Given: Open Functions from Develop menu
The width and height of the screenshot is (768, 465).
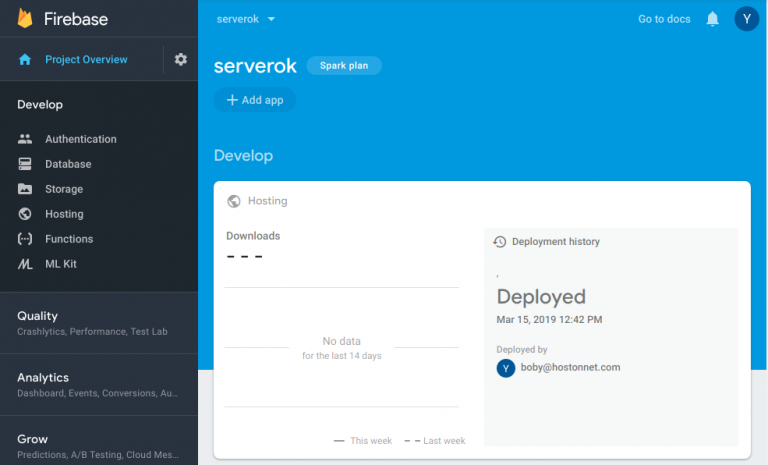Looking at the screenshot, I should point(69,239).
